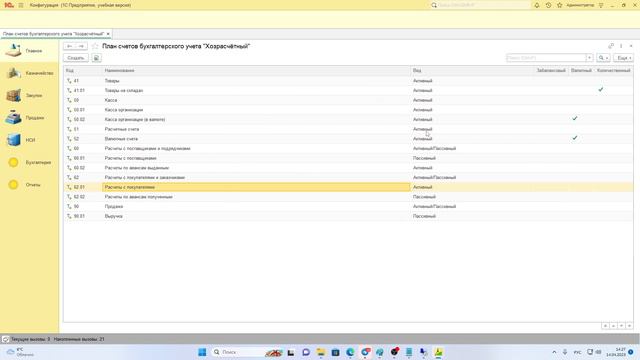Go back with the left arrow button
Viewport: 640px width, 360px height.
coord(69,46)
